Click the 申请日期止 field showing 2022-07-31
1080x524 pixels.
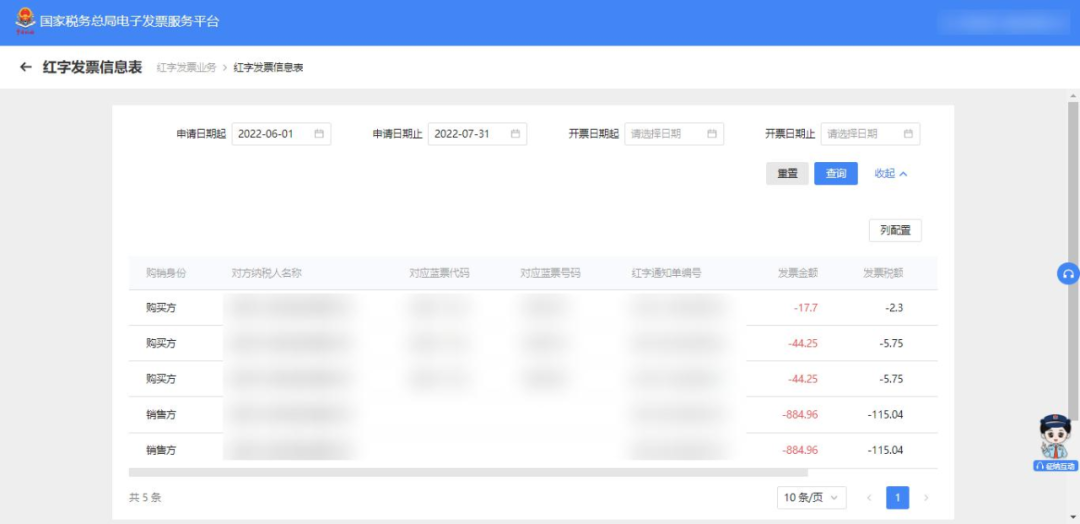[477, 134]
